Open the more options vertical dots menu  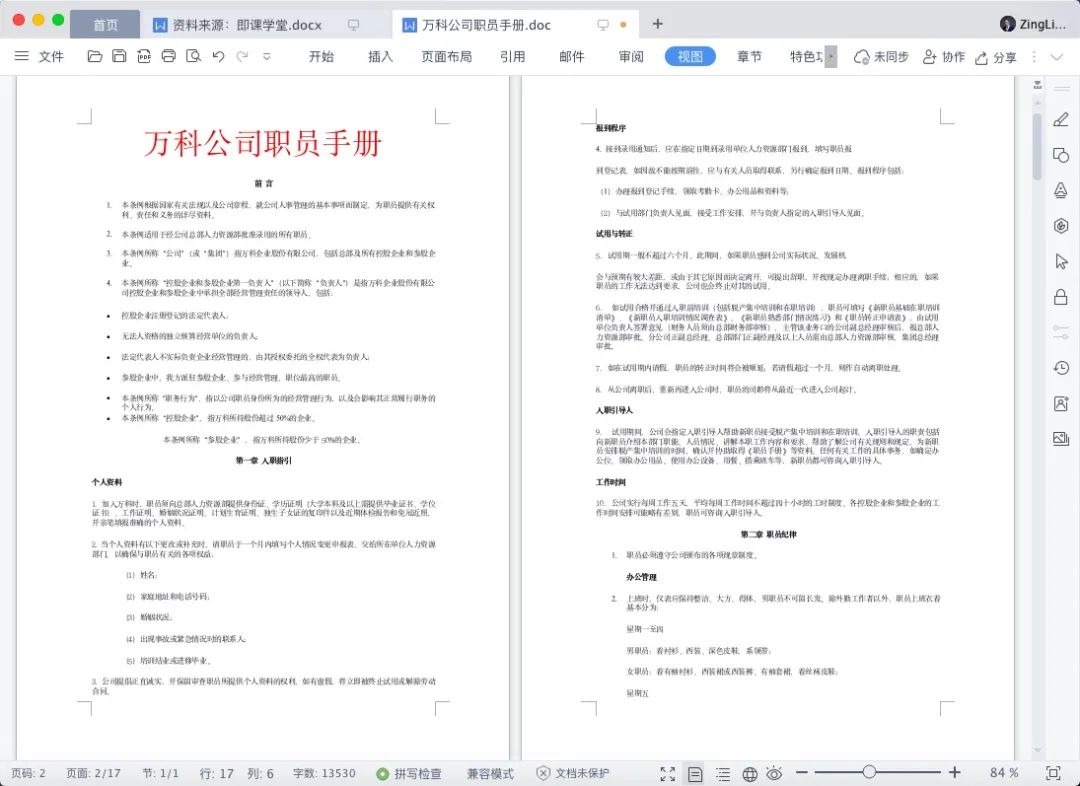coord(1034,56)
